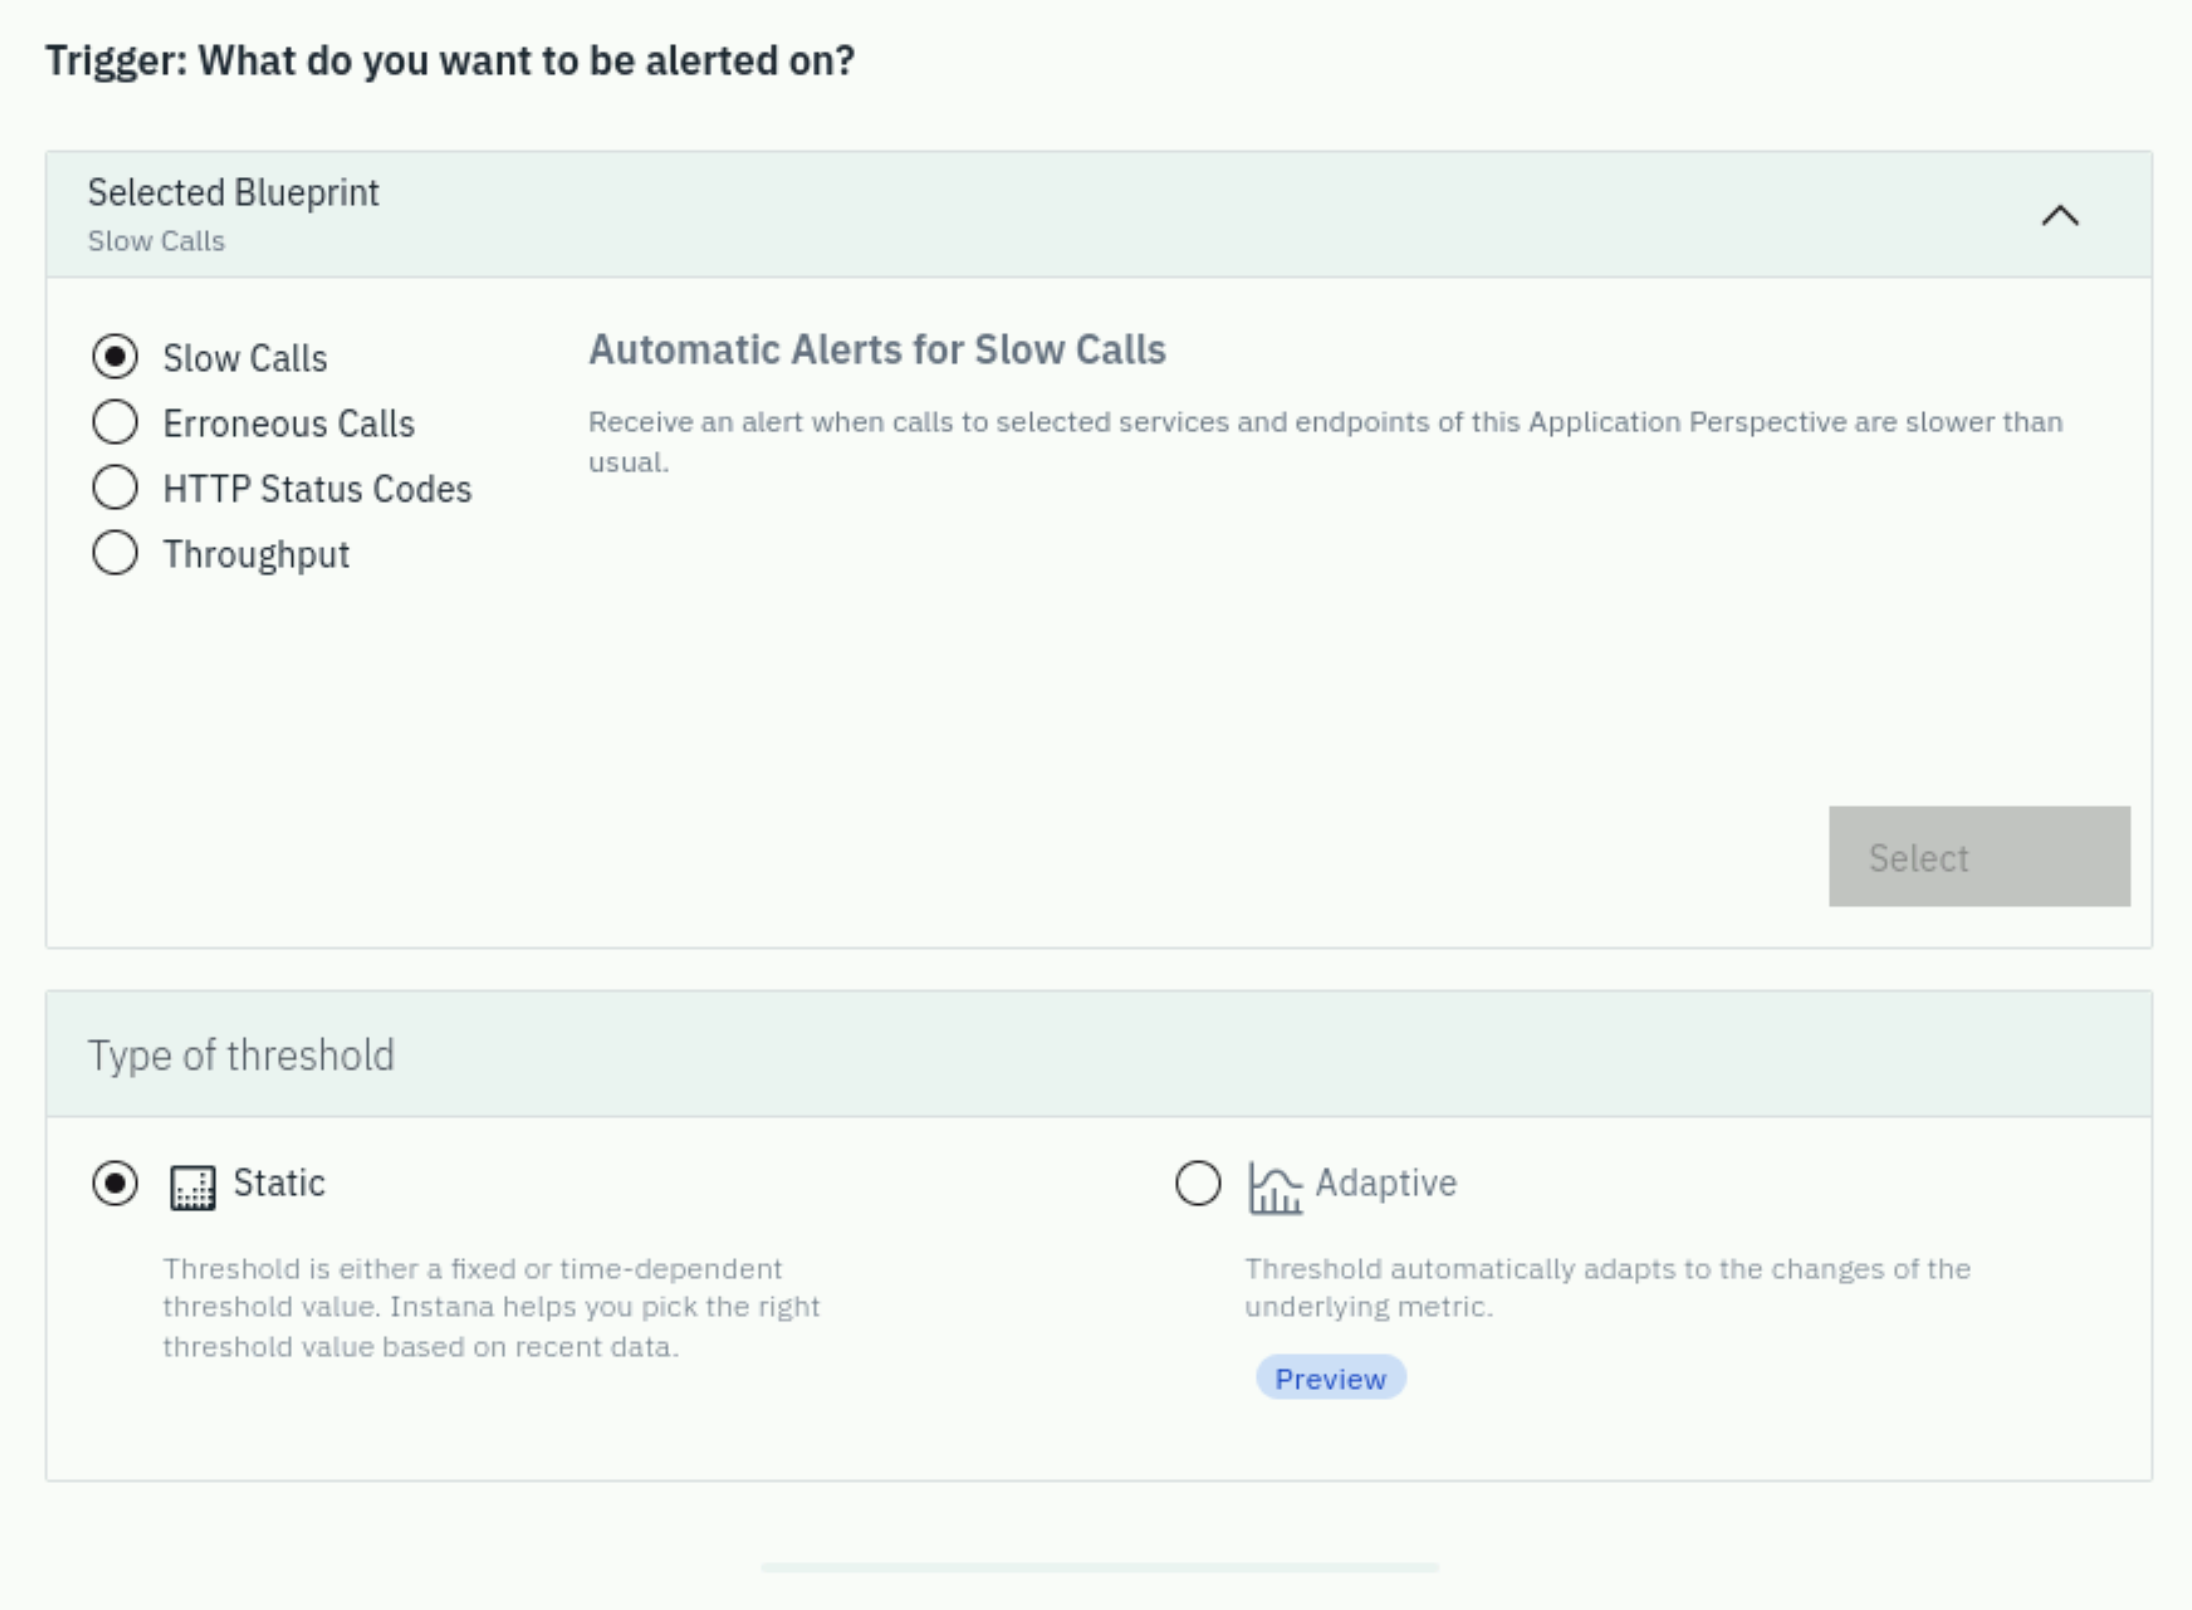The image size is (2192, 1610).
Task: Click the Automatic Alerts for Slow Calls heading
Action: [877, 350]
